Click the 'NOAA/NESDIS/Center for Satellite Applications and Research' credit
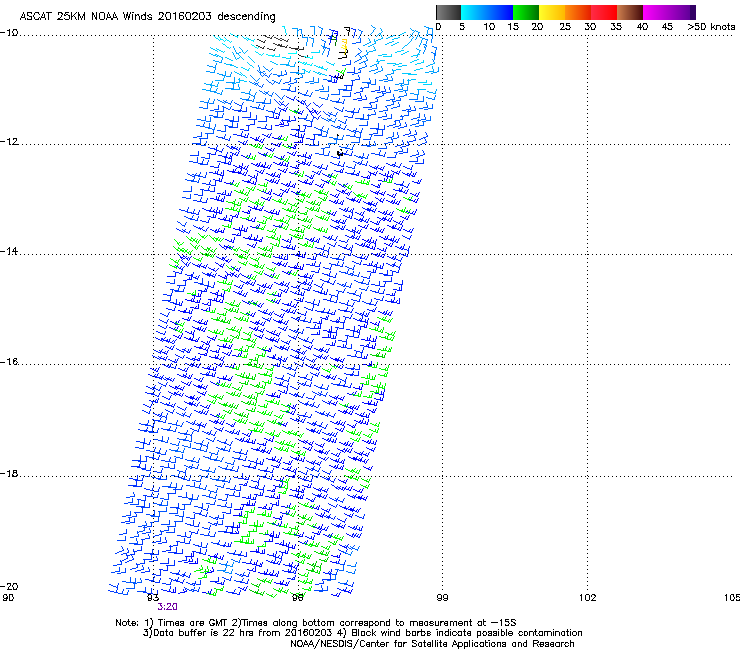The height and width of the screenshot is (650, 740). (x=432, y=644)
